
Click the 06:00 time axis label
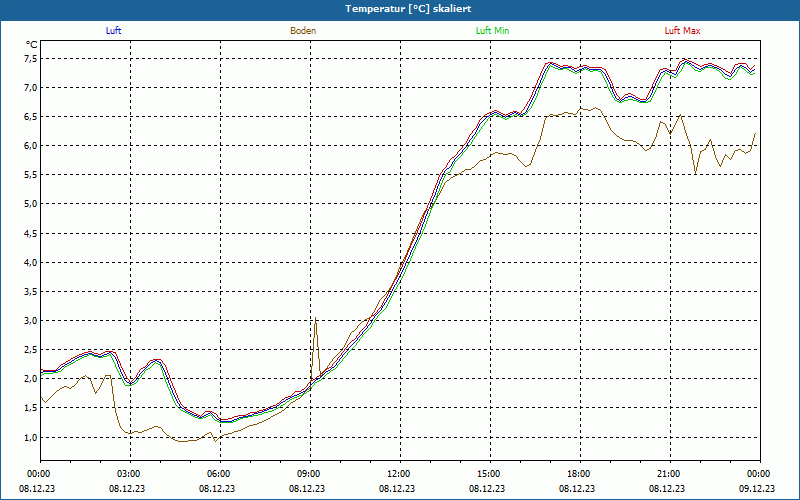220,474
